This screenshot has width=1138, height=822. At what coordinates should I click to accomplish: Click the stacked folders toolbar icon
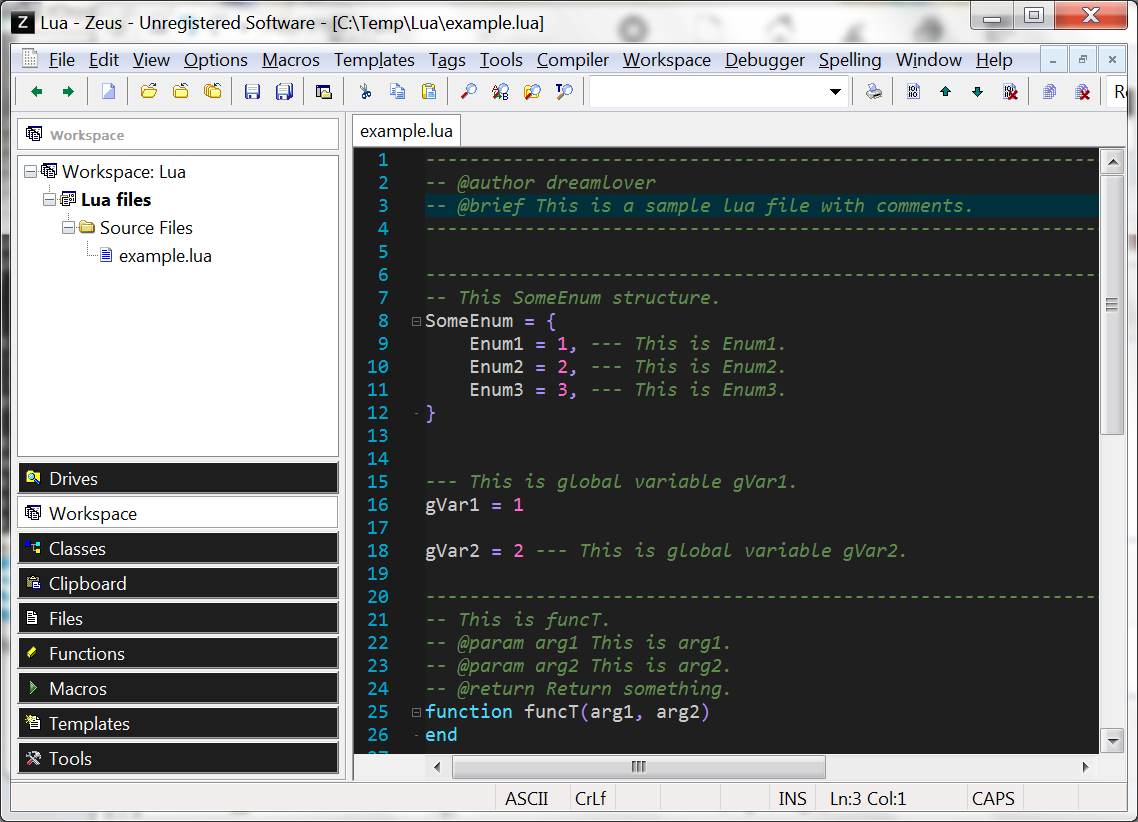(213, 91)
